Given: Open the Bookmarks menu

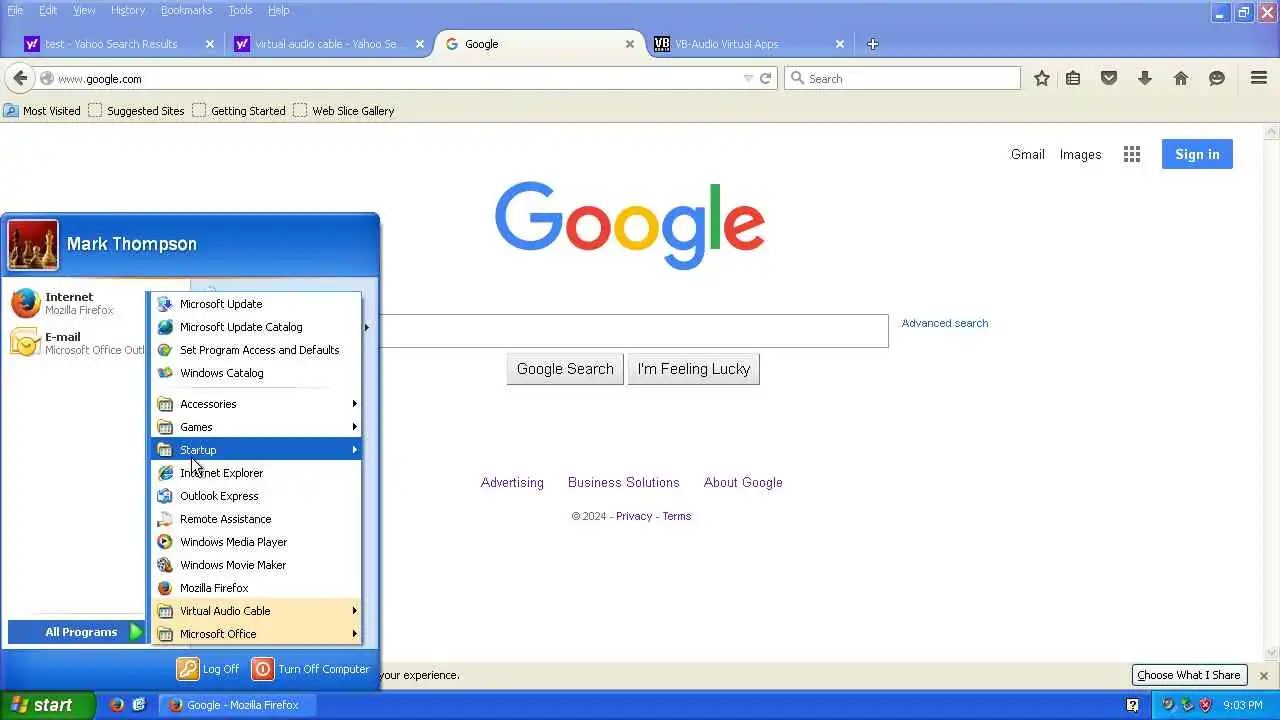Looking at the screenshot, I should point(186,10).
